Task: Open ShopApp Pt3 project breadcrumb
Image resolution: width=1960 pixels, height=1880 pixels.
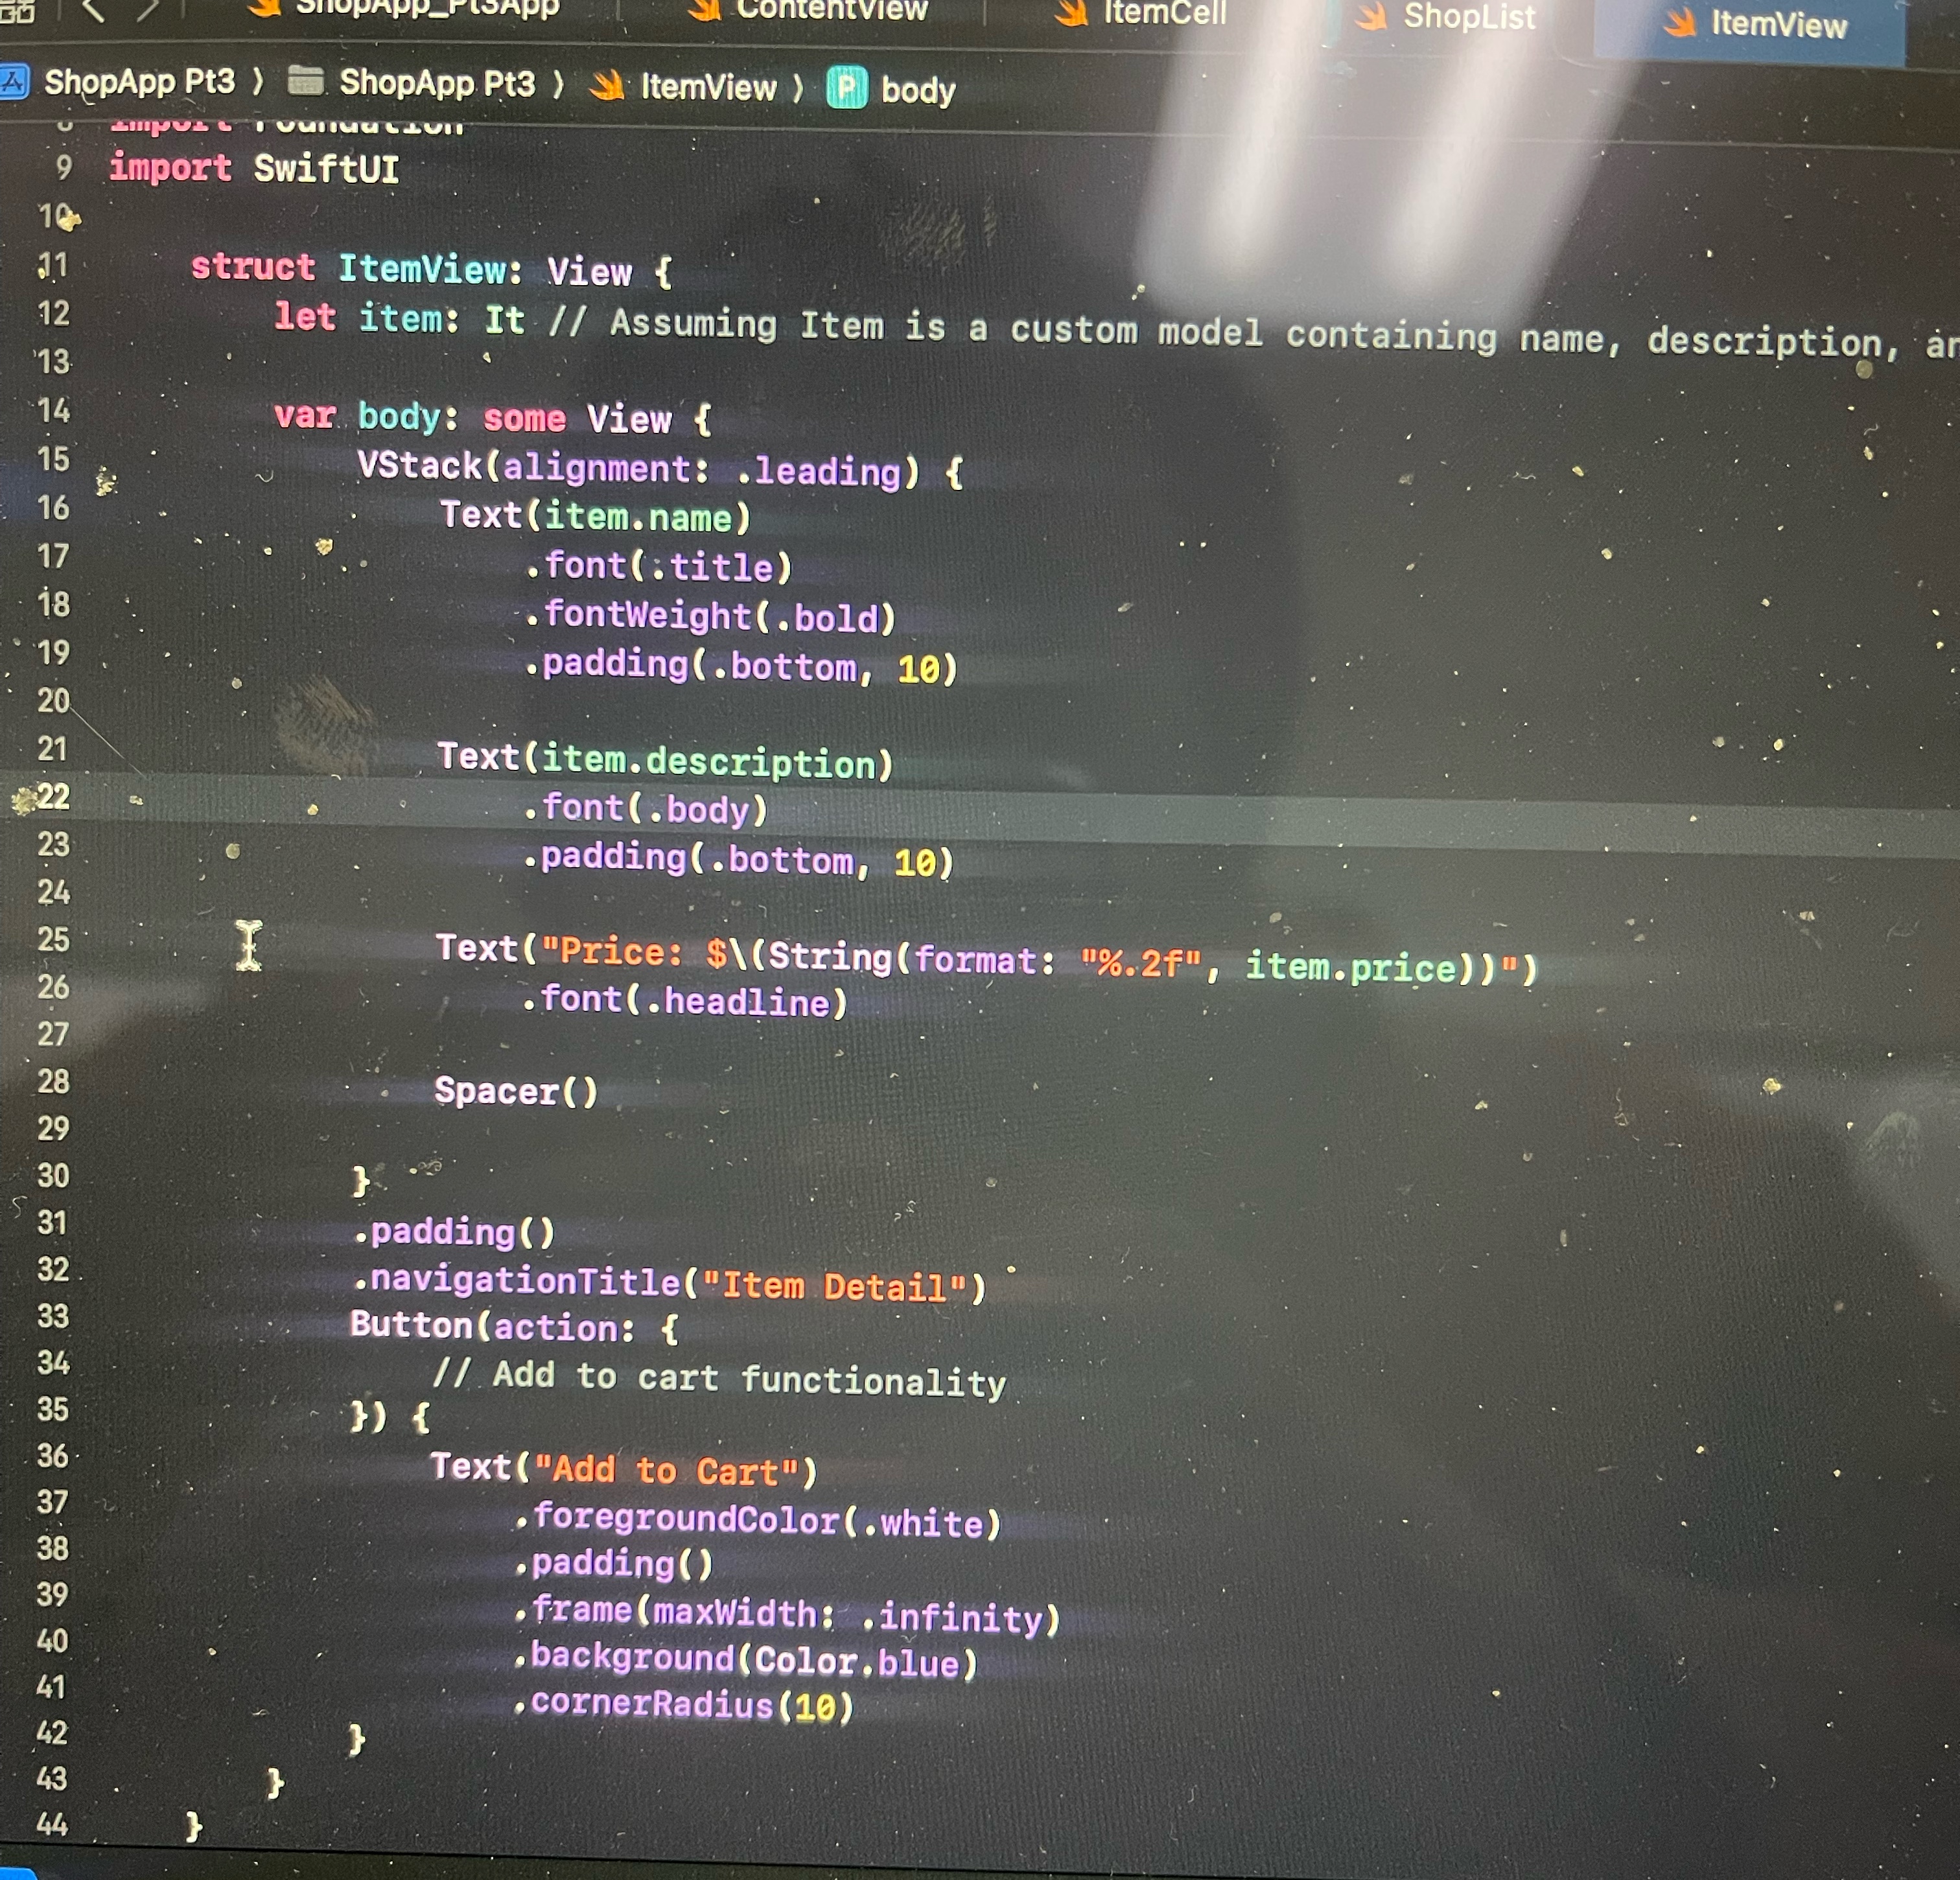Action: tap(140, 81)
